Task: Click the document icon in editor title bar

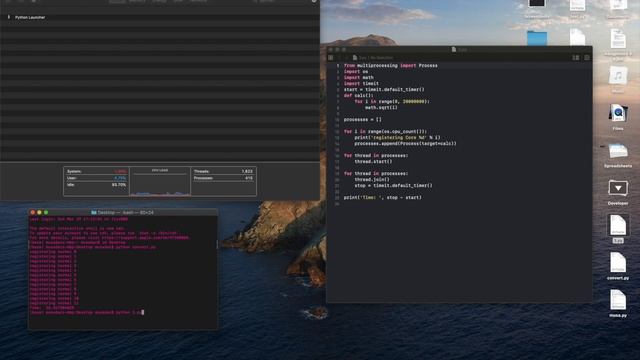Action: [x=453, y=49]
